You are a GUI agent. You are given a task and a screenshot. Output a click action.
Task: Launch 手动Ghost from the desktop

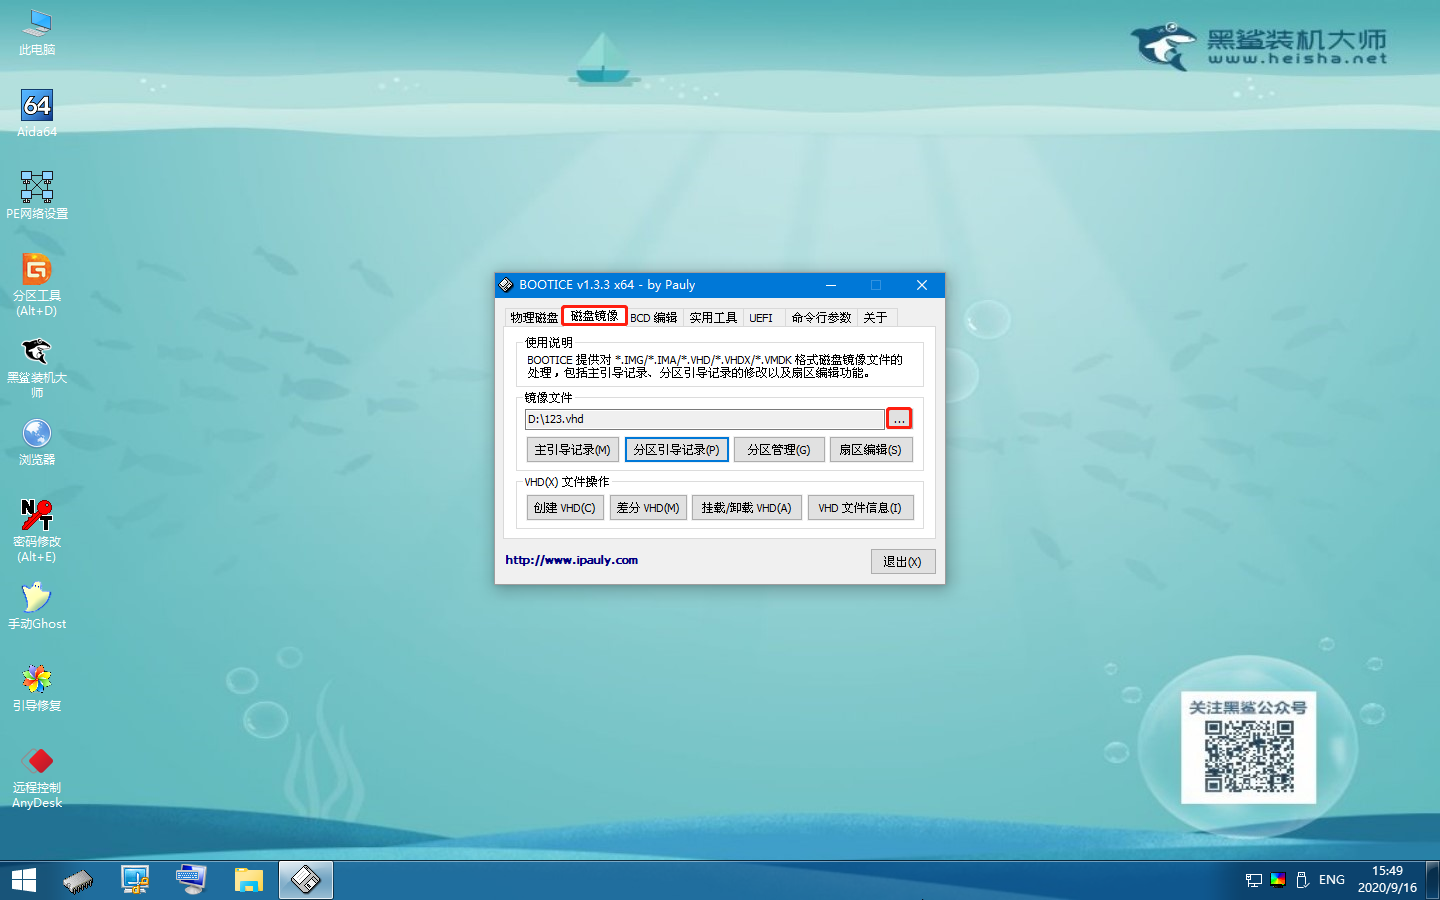pos(36,598)
